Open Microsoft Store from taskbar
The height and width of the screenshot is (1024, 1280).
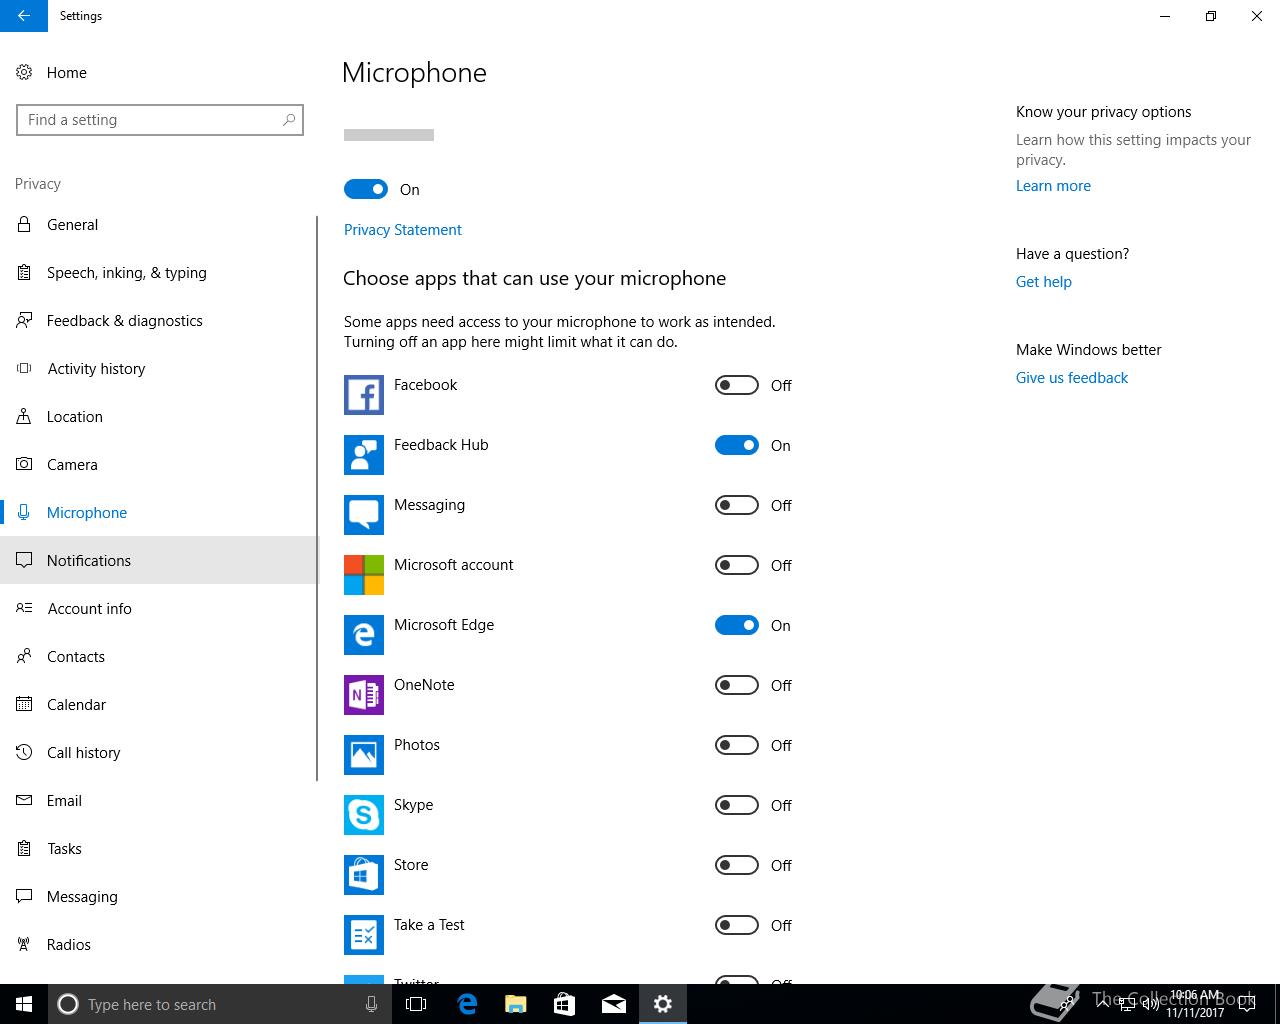564,1004
